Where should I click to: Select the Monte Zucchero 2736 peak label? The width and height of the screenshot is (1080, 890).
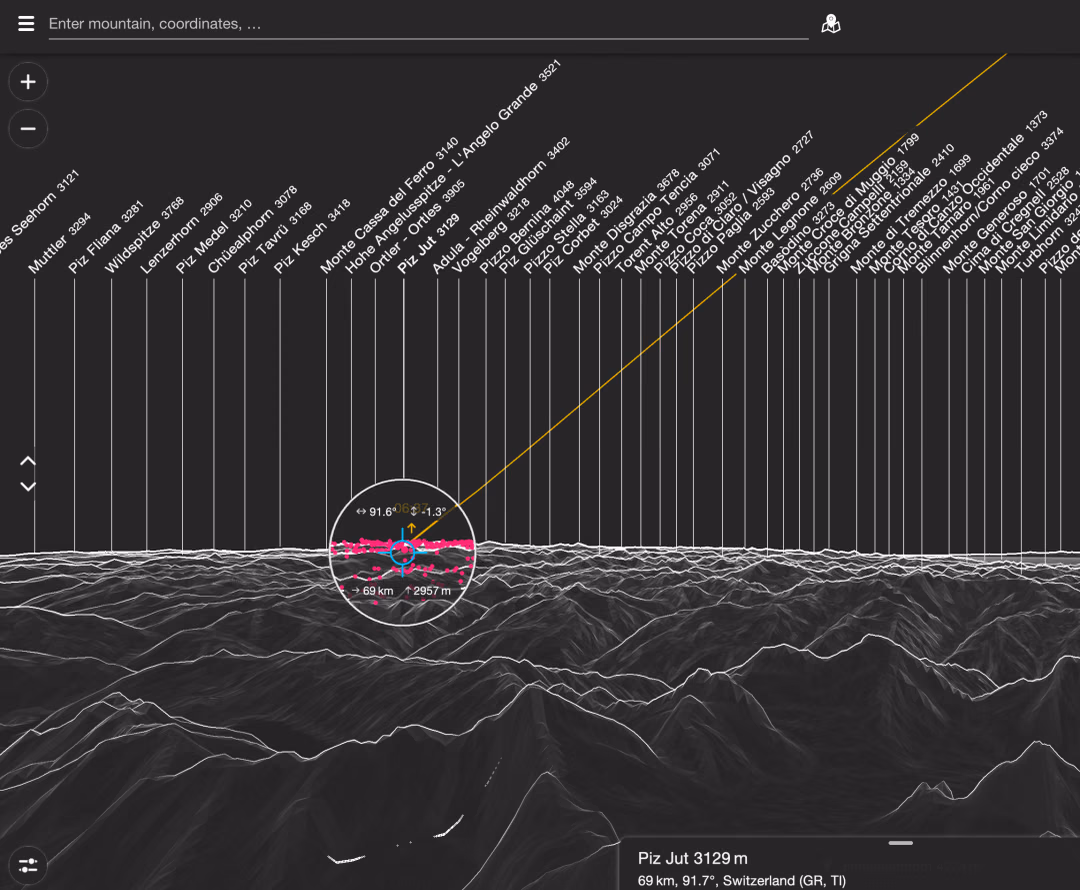(x=771, y=220)
